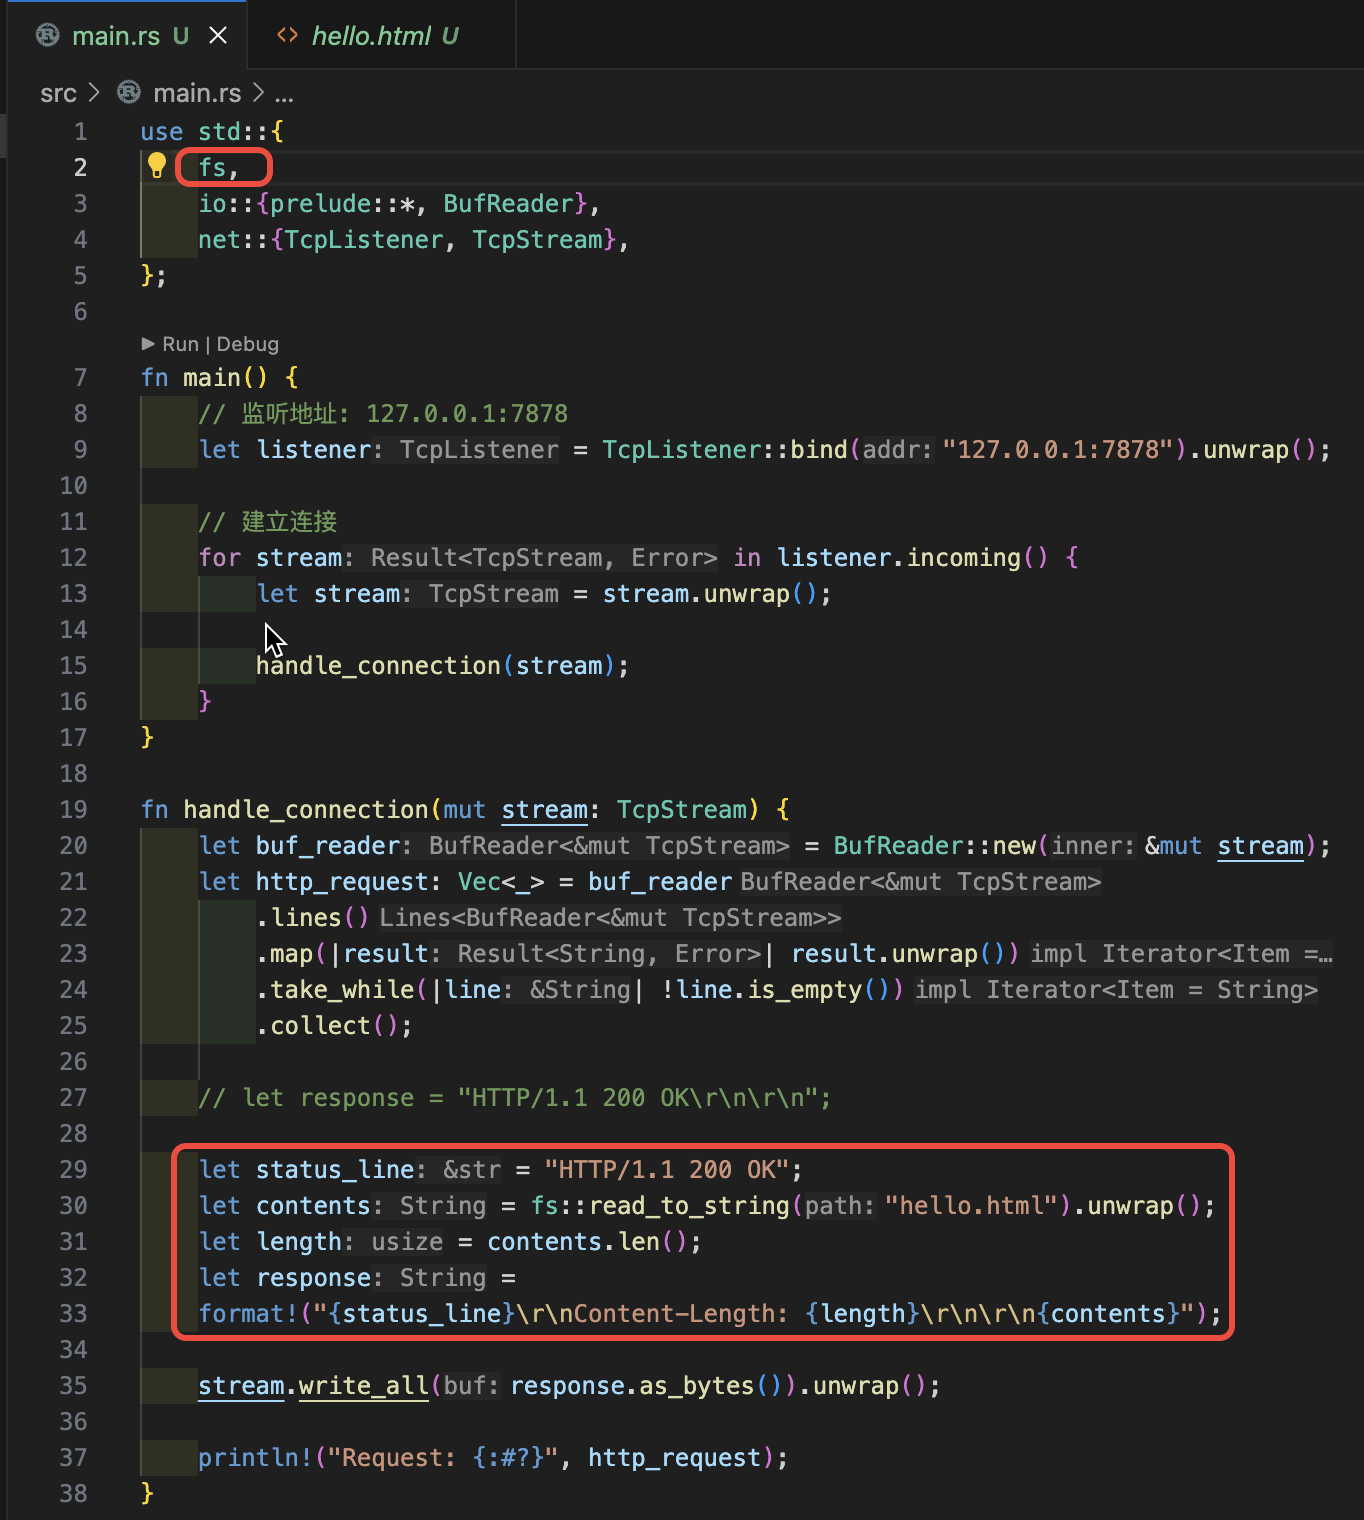Click 'fs::read_to_string' on line 30
1364x1520 pixels.
pos(660,1205)
